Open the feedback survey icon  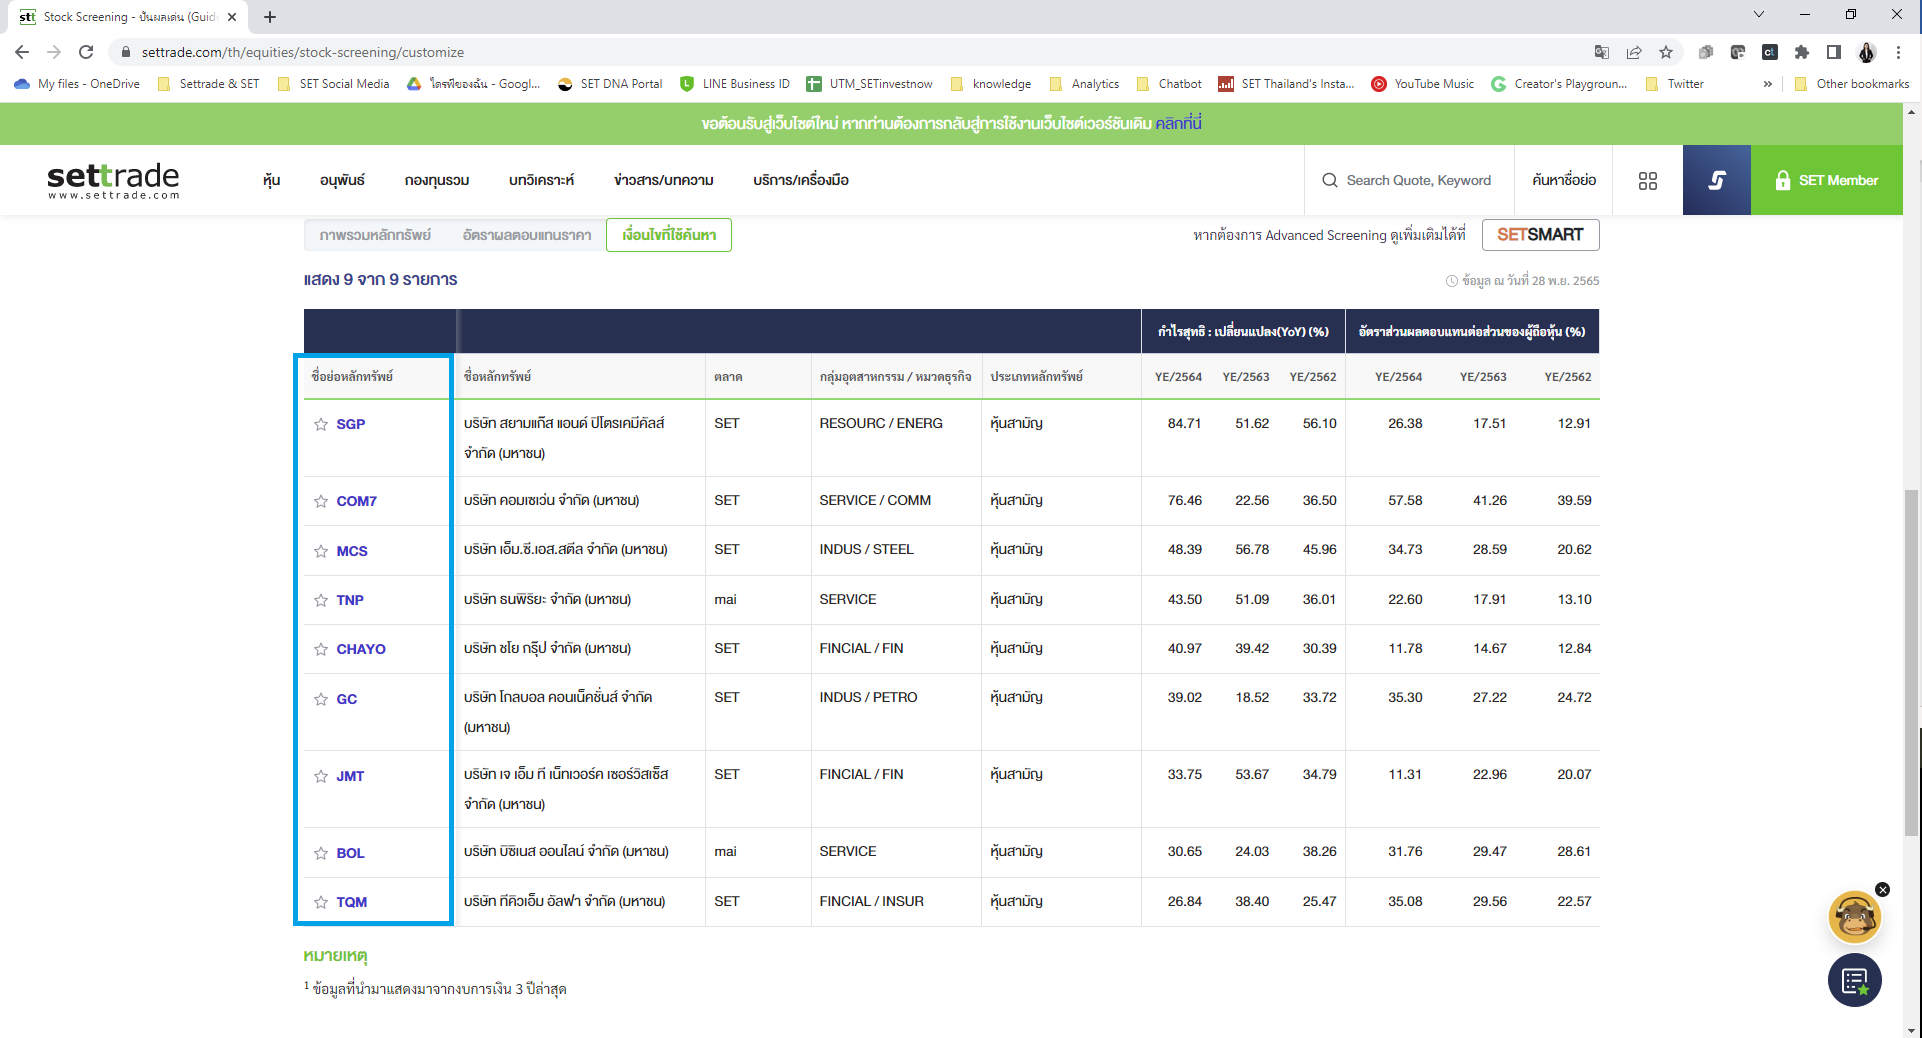click(1854, 981)
